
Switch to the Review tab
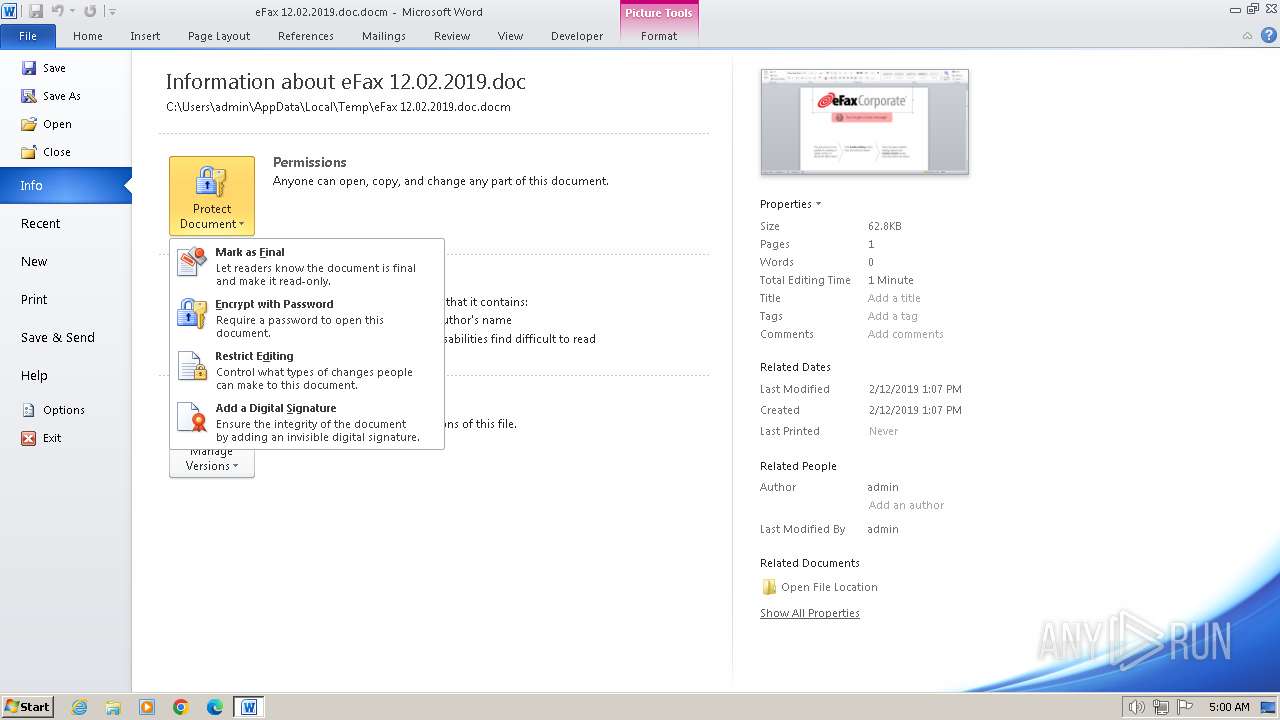(452, 36)
